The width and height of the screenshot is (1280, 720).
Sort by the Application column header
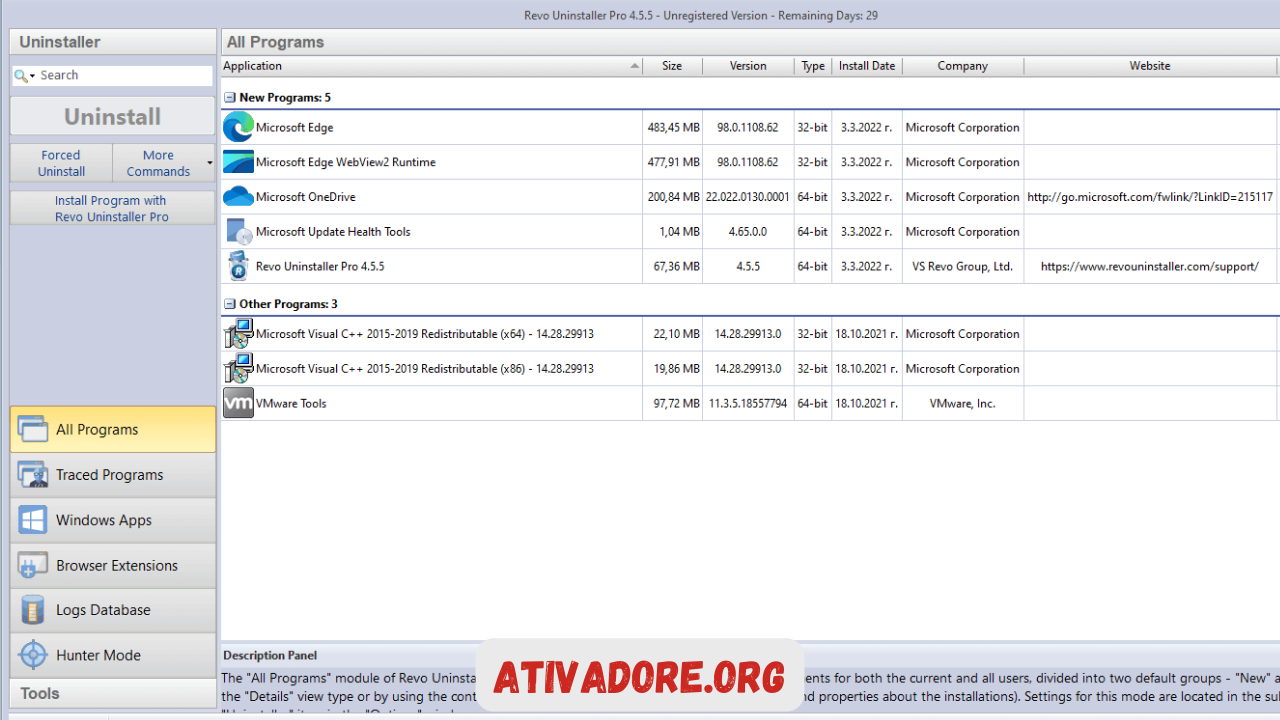431,66
